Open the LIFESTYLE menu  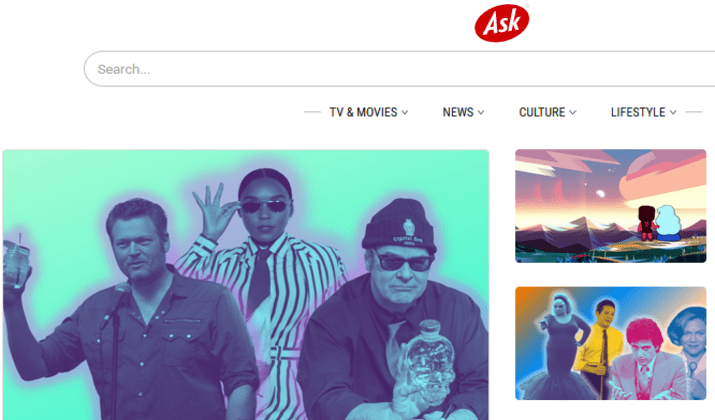[x=638, y=112]
